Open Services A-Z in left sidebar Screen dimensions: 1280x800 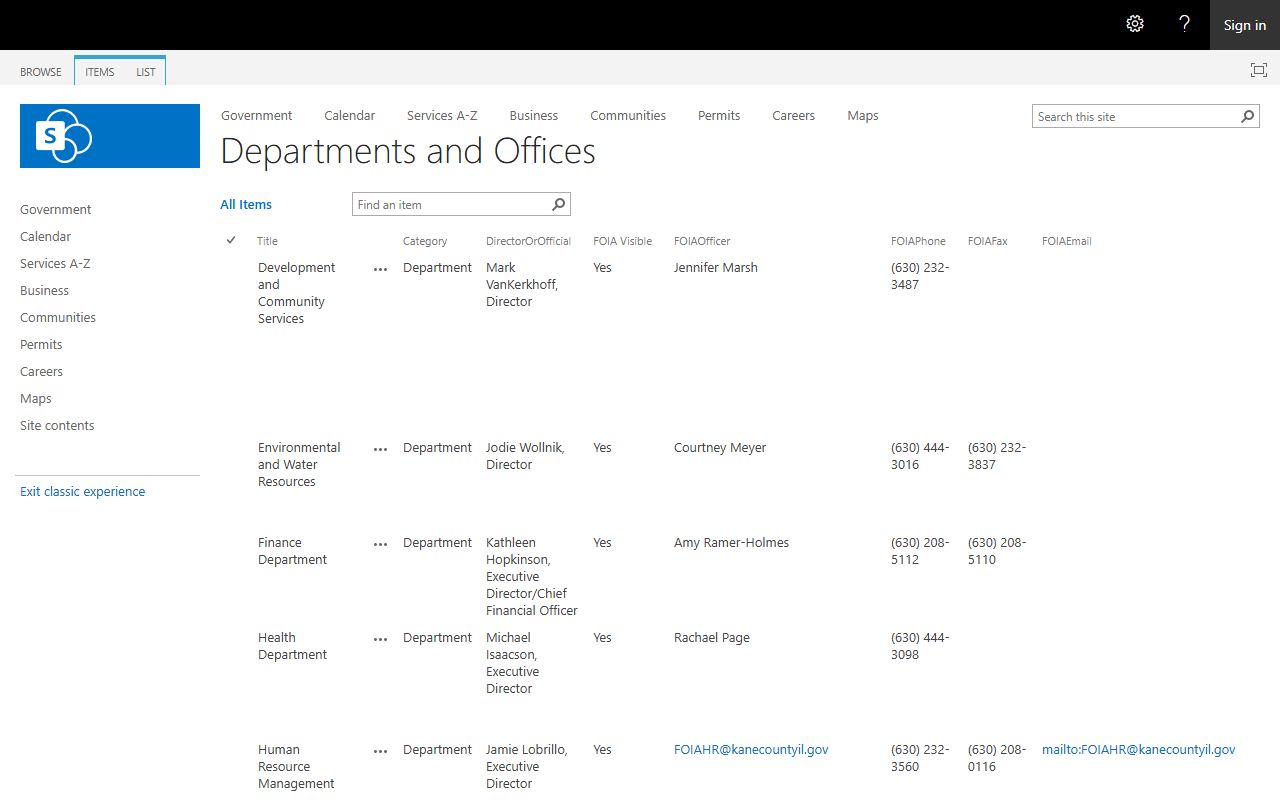[55, 264]
